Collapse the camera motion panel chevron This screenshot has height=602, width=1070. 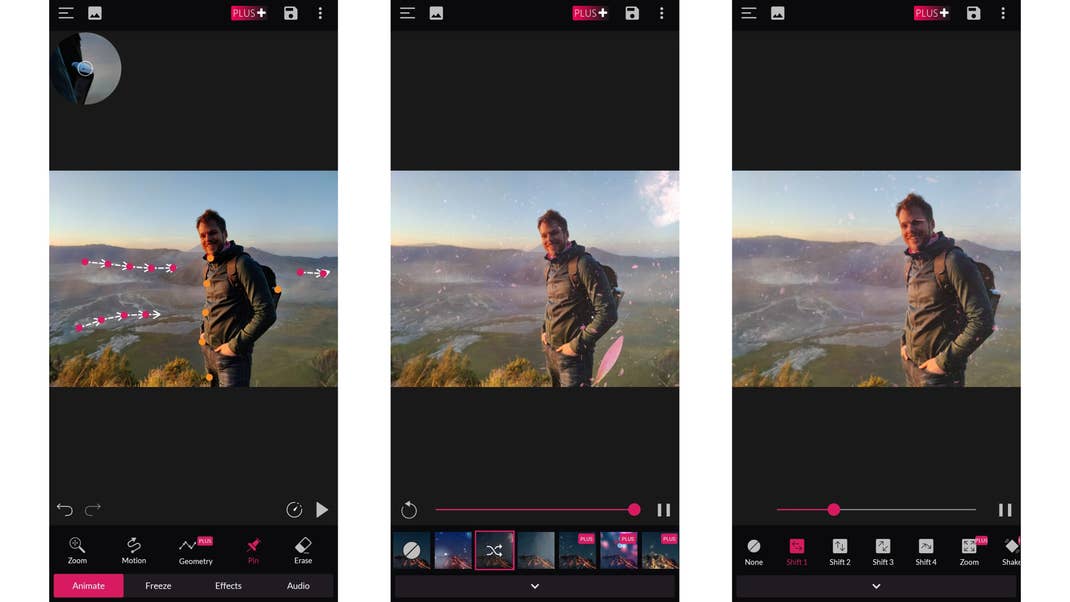pyautogui.click(x=876, y=586)
